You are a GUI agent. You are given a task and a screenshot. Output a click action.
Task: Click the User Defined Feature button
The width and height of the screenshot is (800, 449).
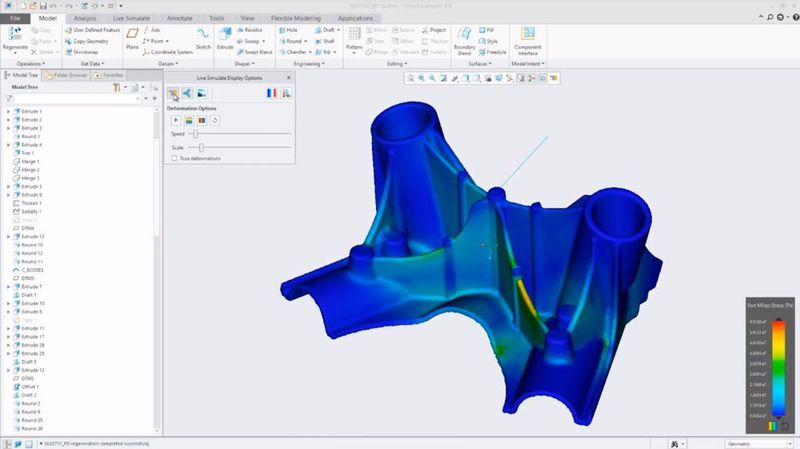click(x=92, y=30)
